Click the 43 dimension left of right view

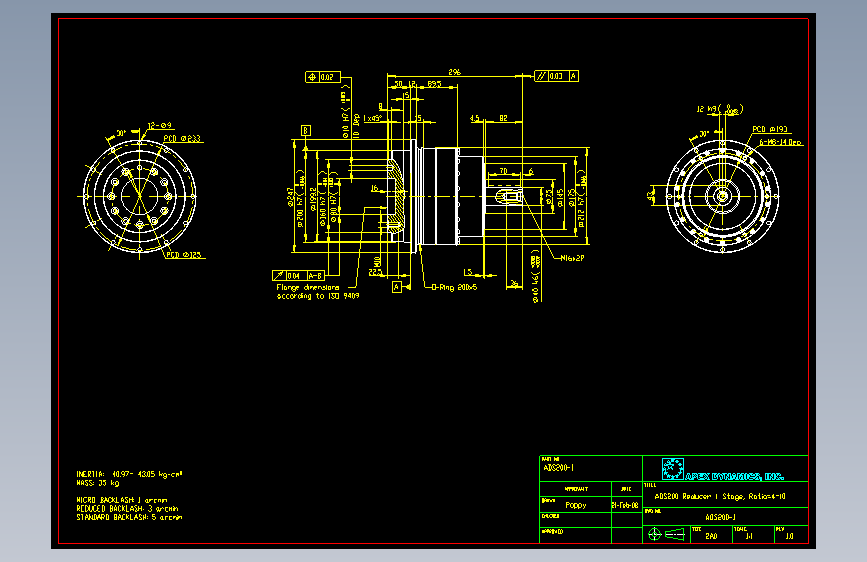coord(650,195)
